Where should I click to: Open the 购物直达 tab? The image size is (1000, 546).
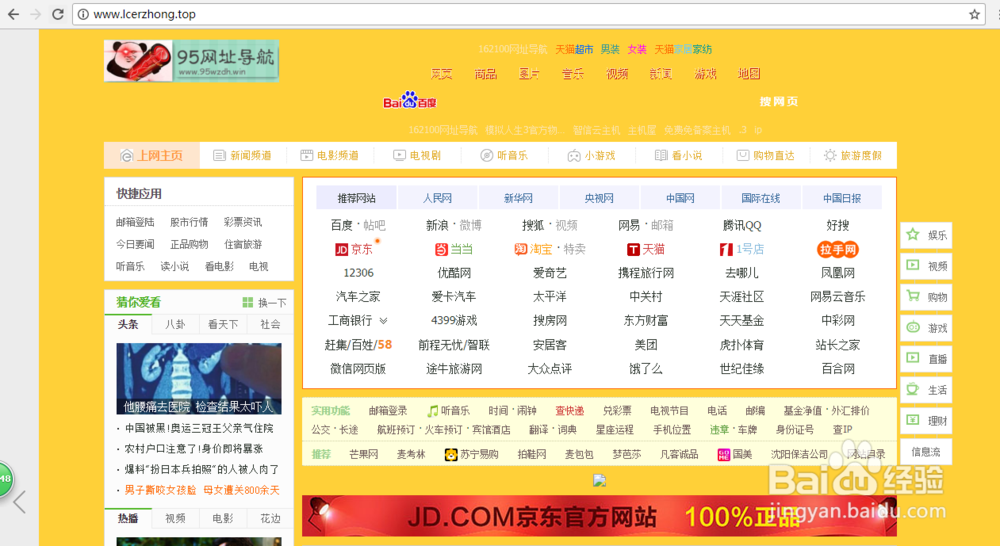click(x=765, y=156)
